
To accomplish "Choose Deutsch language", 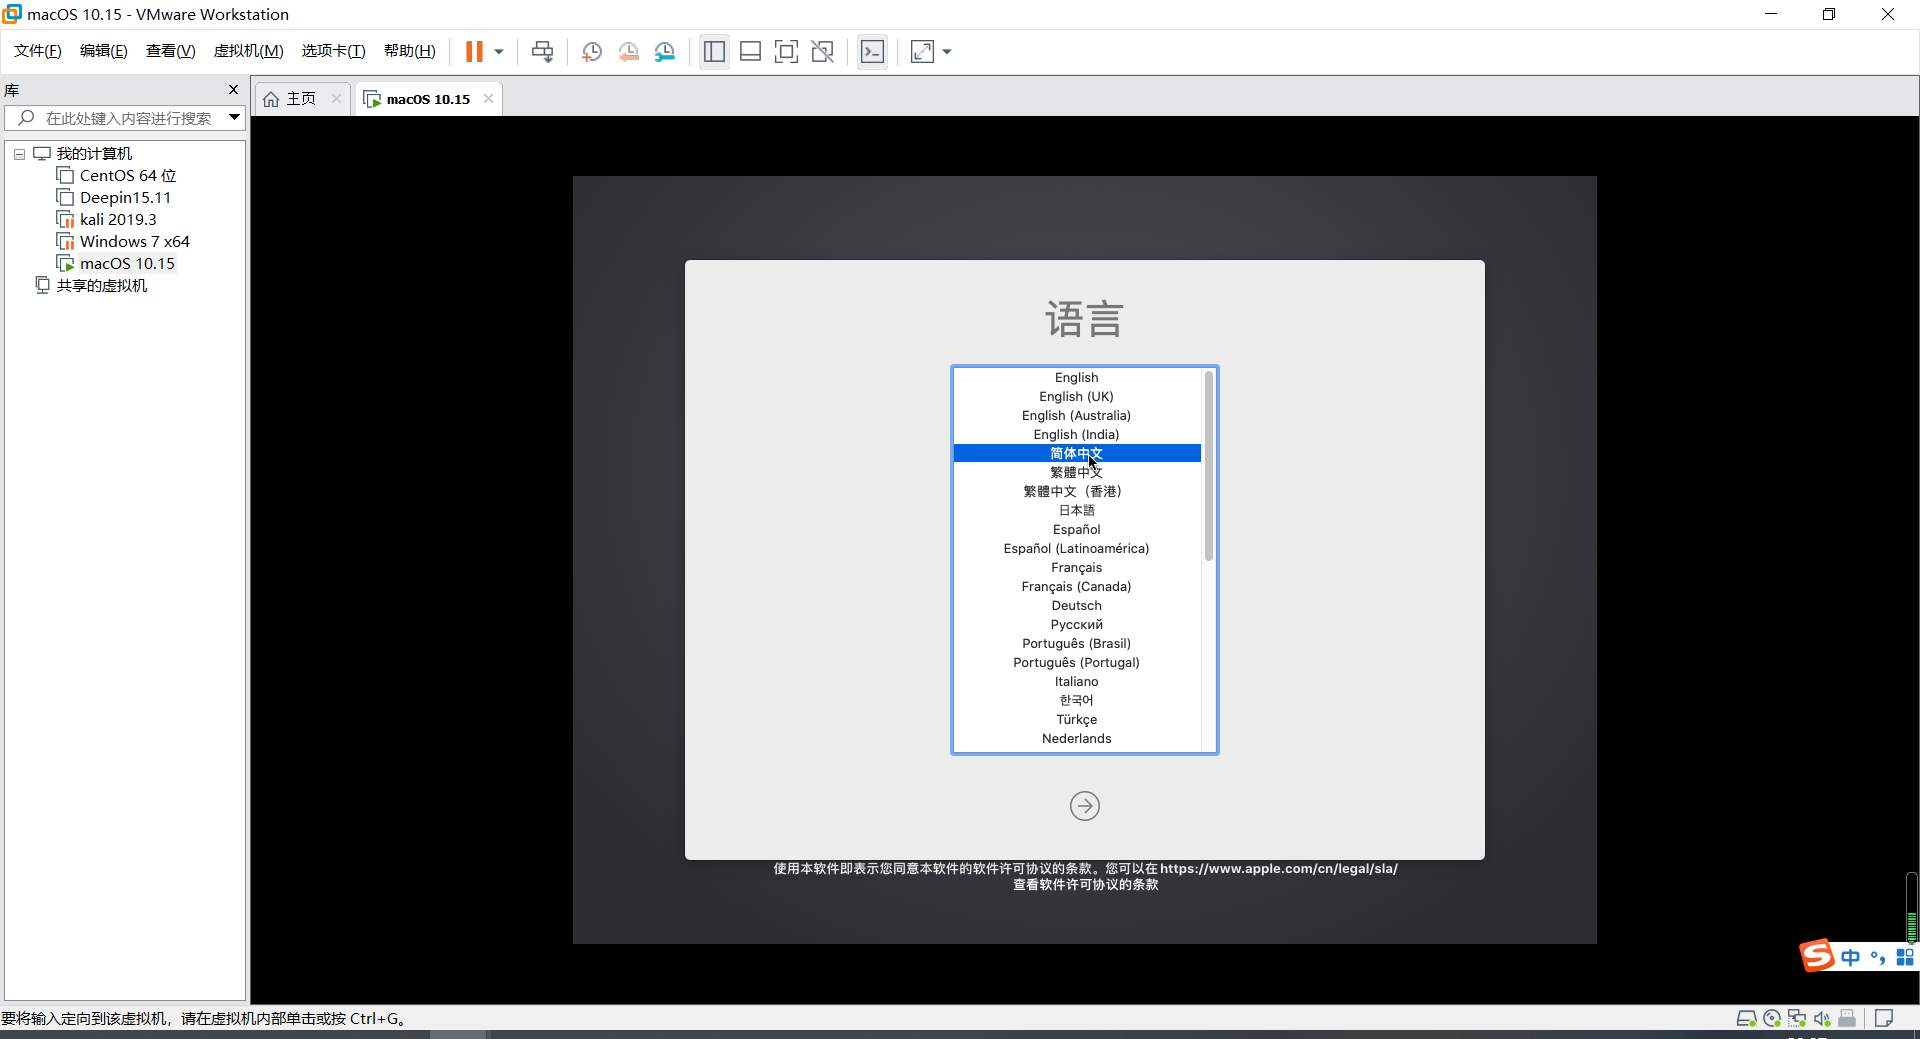I will [x=1076, y=605].
